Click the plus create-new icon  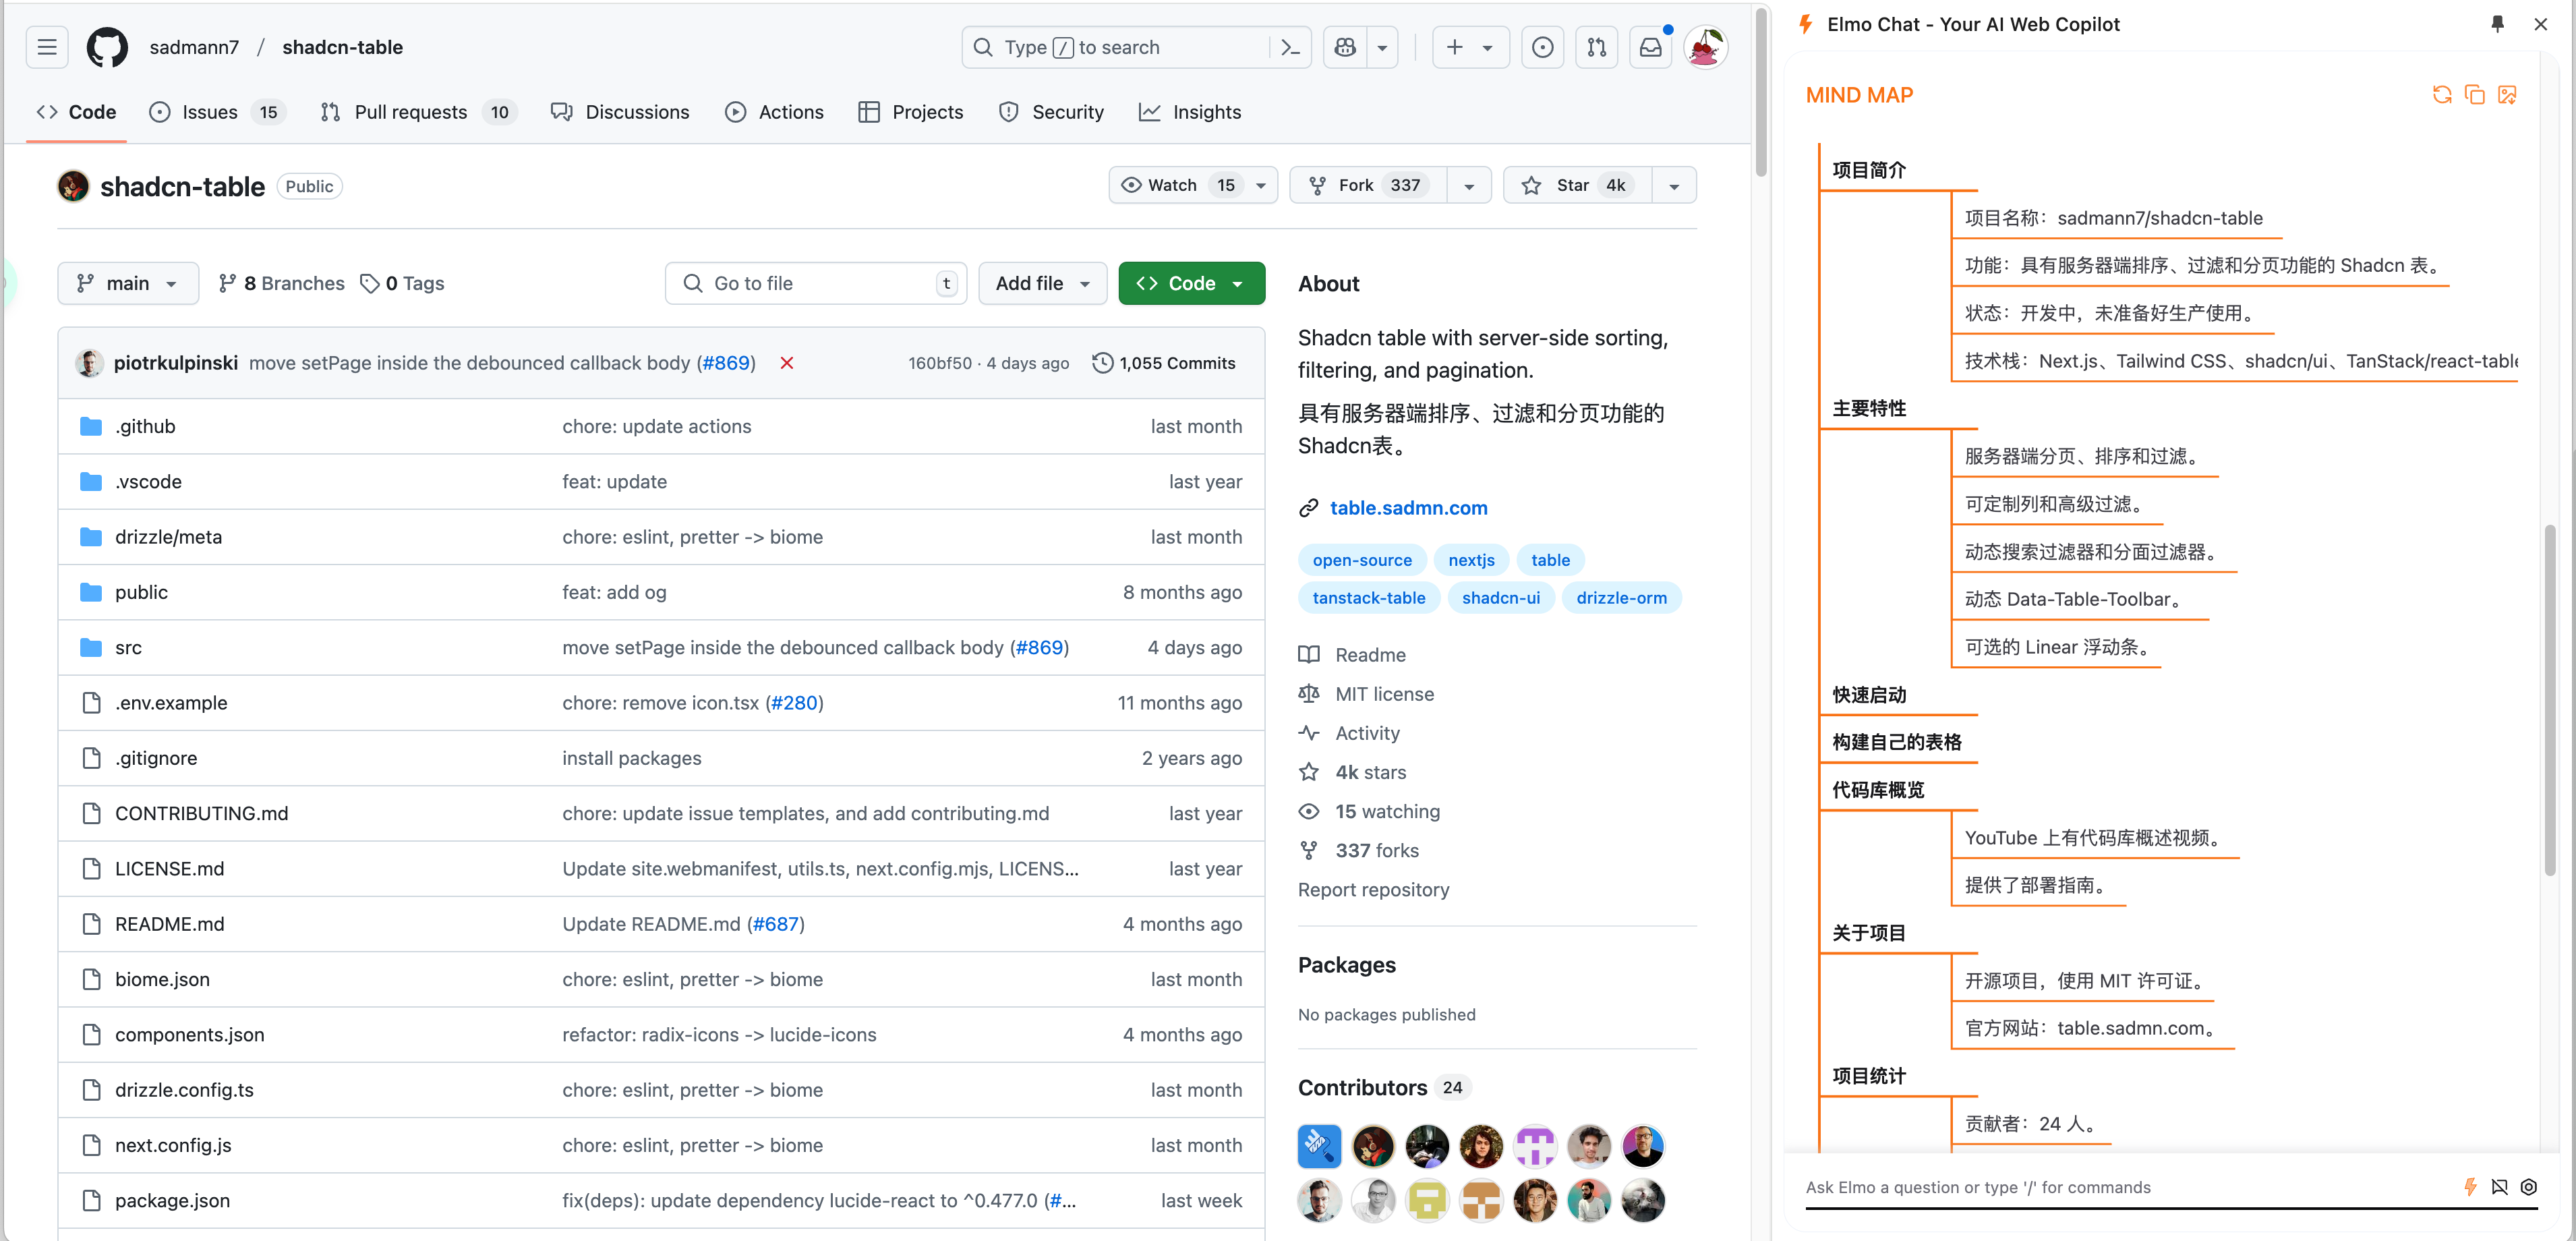point(1455,47)
